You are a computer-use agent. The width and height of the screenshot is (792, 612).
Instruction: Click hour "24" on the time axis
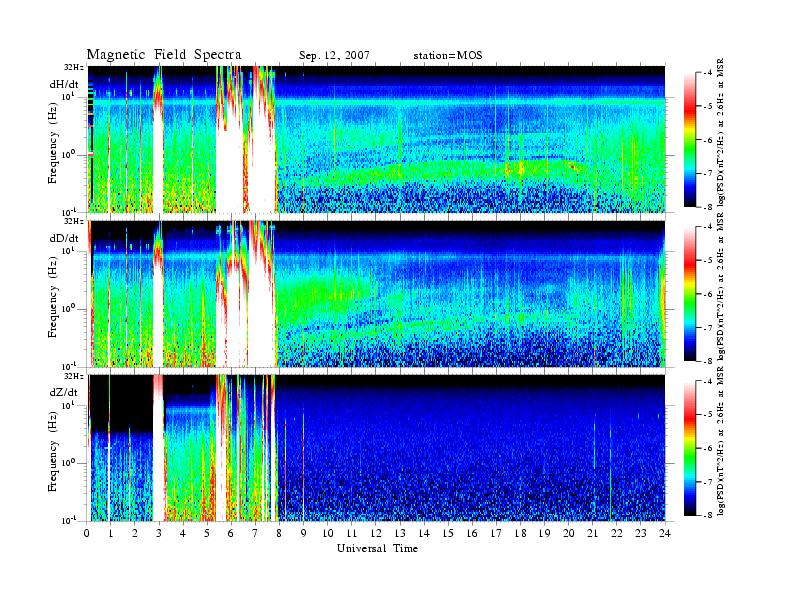coord(665,533)
